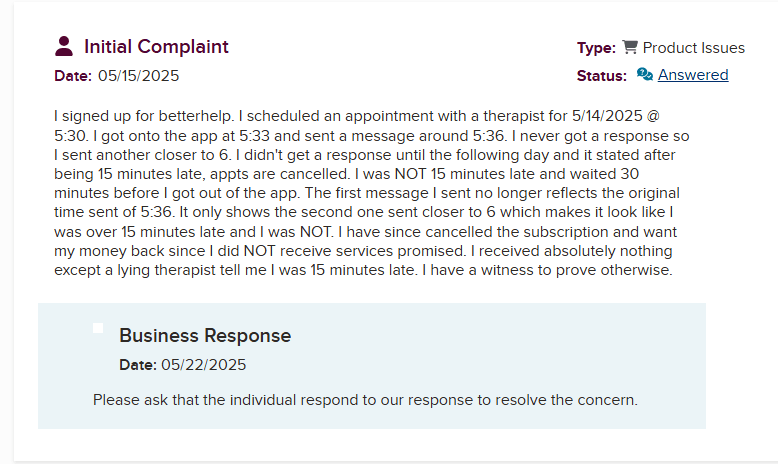Click the Business Response heading
778x464 pixels.
coord(205,336)
